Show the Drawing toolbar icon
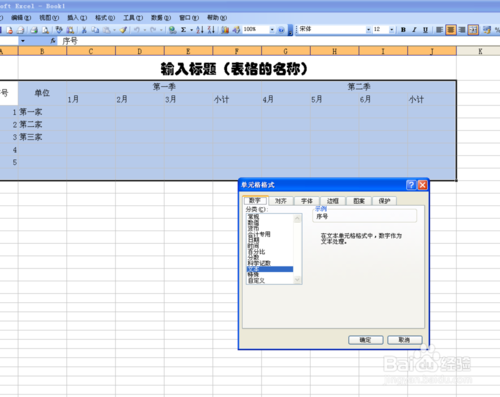Viewport: 500px width, 397px height. pos(236,30)
